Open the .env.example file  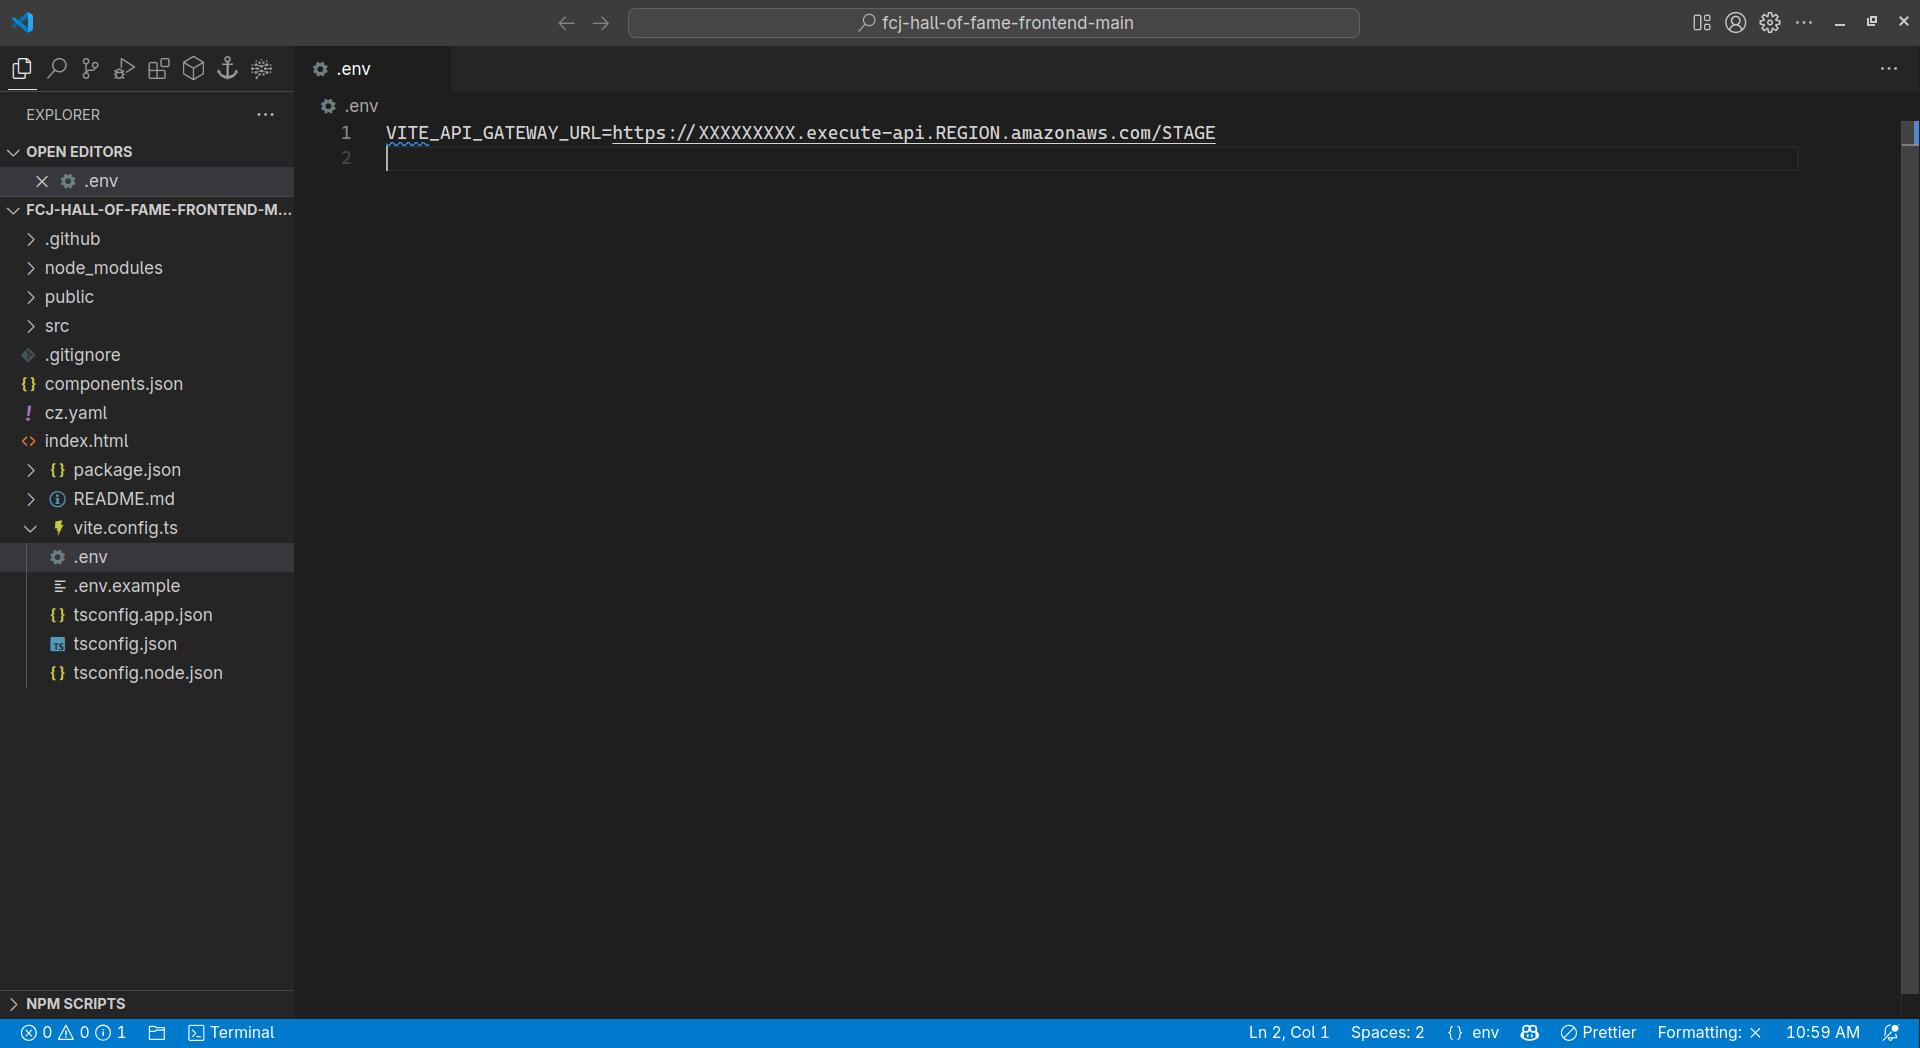(x=147, y=586)
